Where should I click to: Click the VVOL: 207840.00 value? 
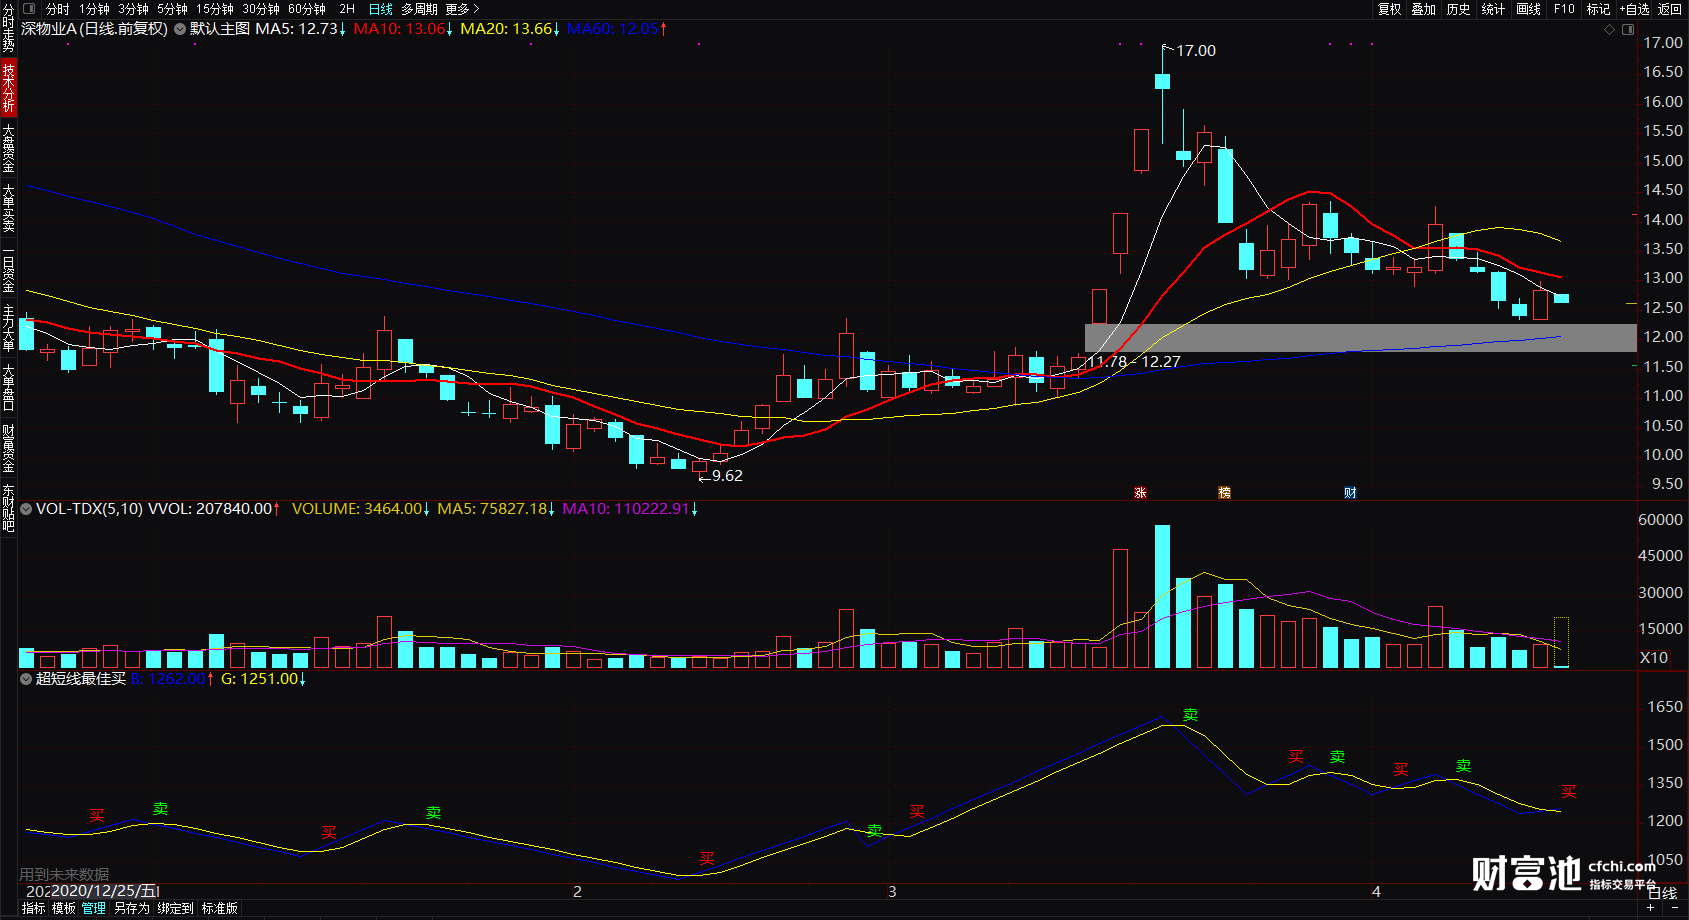214,509
